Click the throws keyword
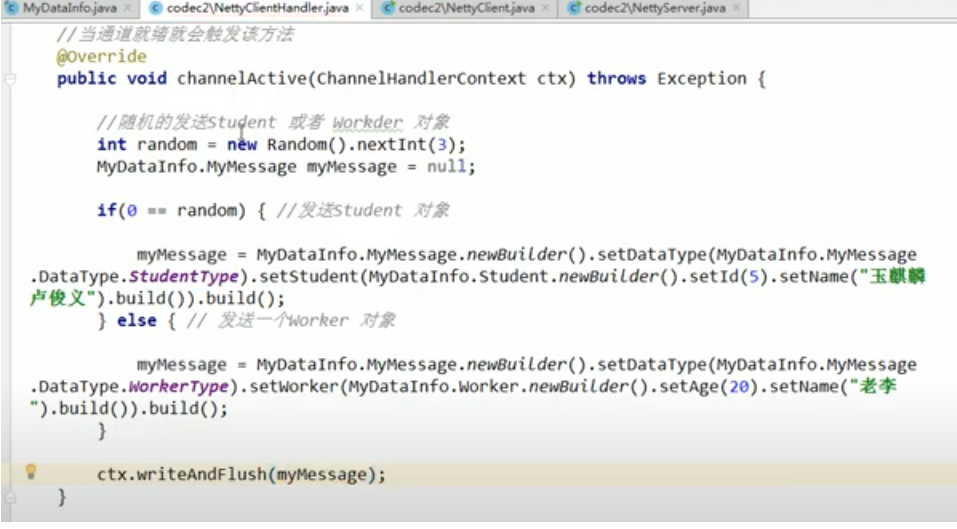Image resolution: width=957 pixels, height=529 pixels. coord(616,79)
